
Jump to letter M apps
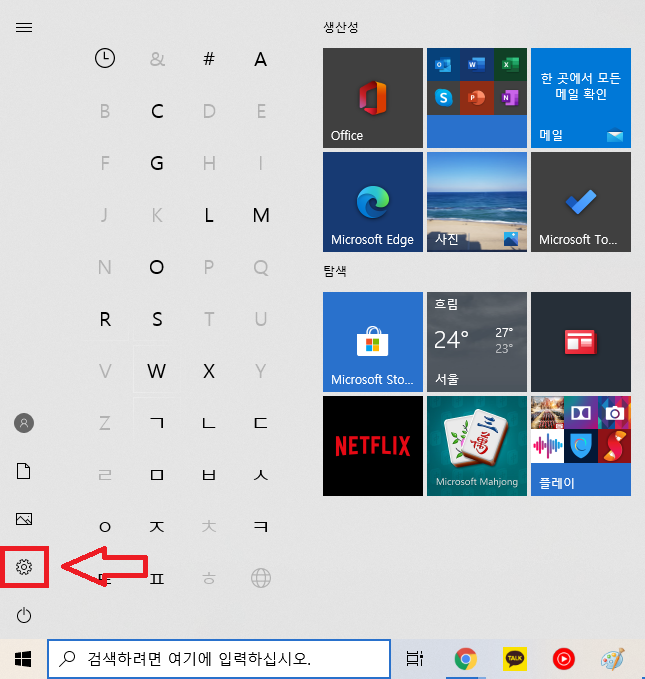tap(261, 215)
